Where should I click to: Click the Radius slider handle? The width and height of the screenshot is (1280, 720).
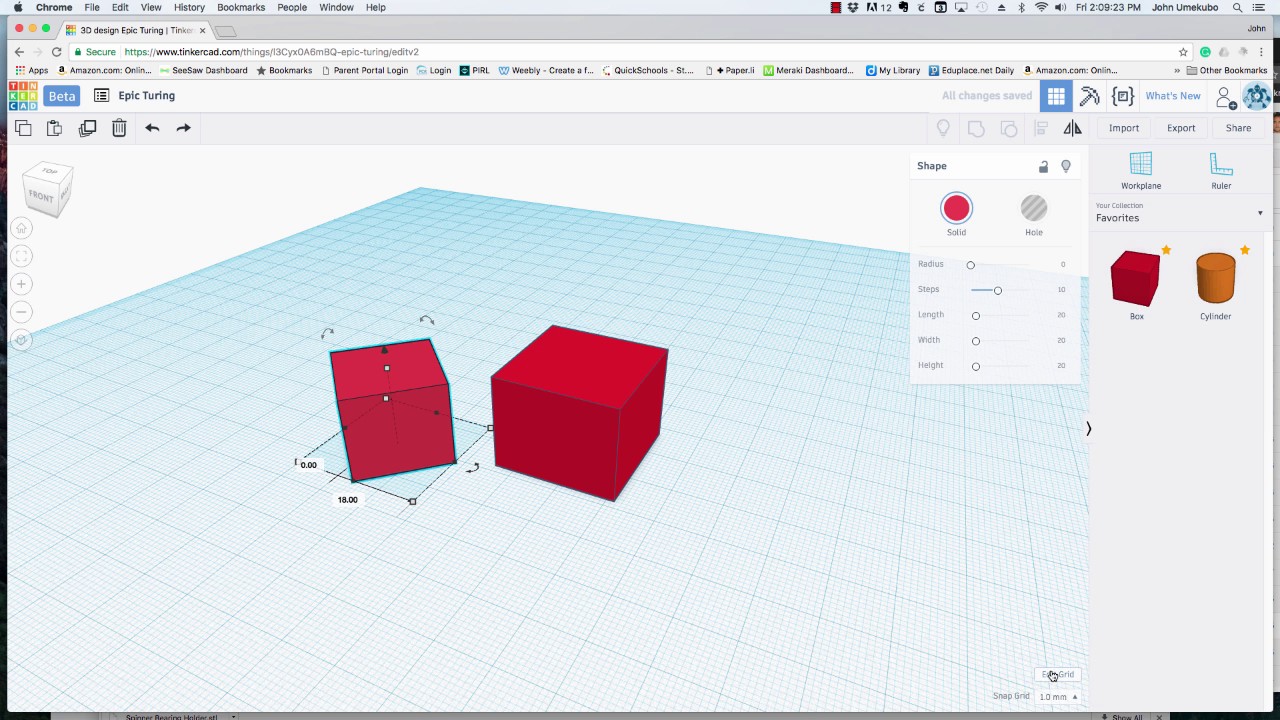click(x=970, y=265)
